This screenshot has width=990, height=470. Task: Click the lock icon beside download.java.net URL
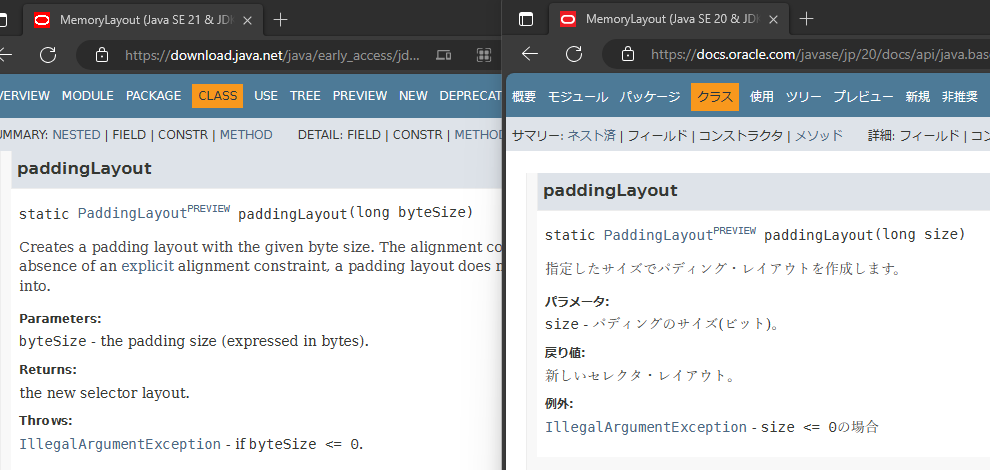102,55
